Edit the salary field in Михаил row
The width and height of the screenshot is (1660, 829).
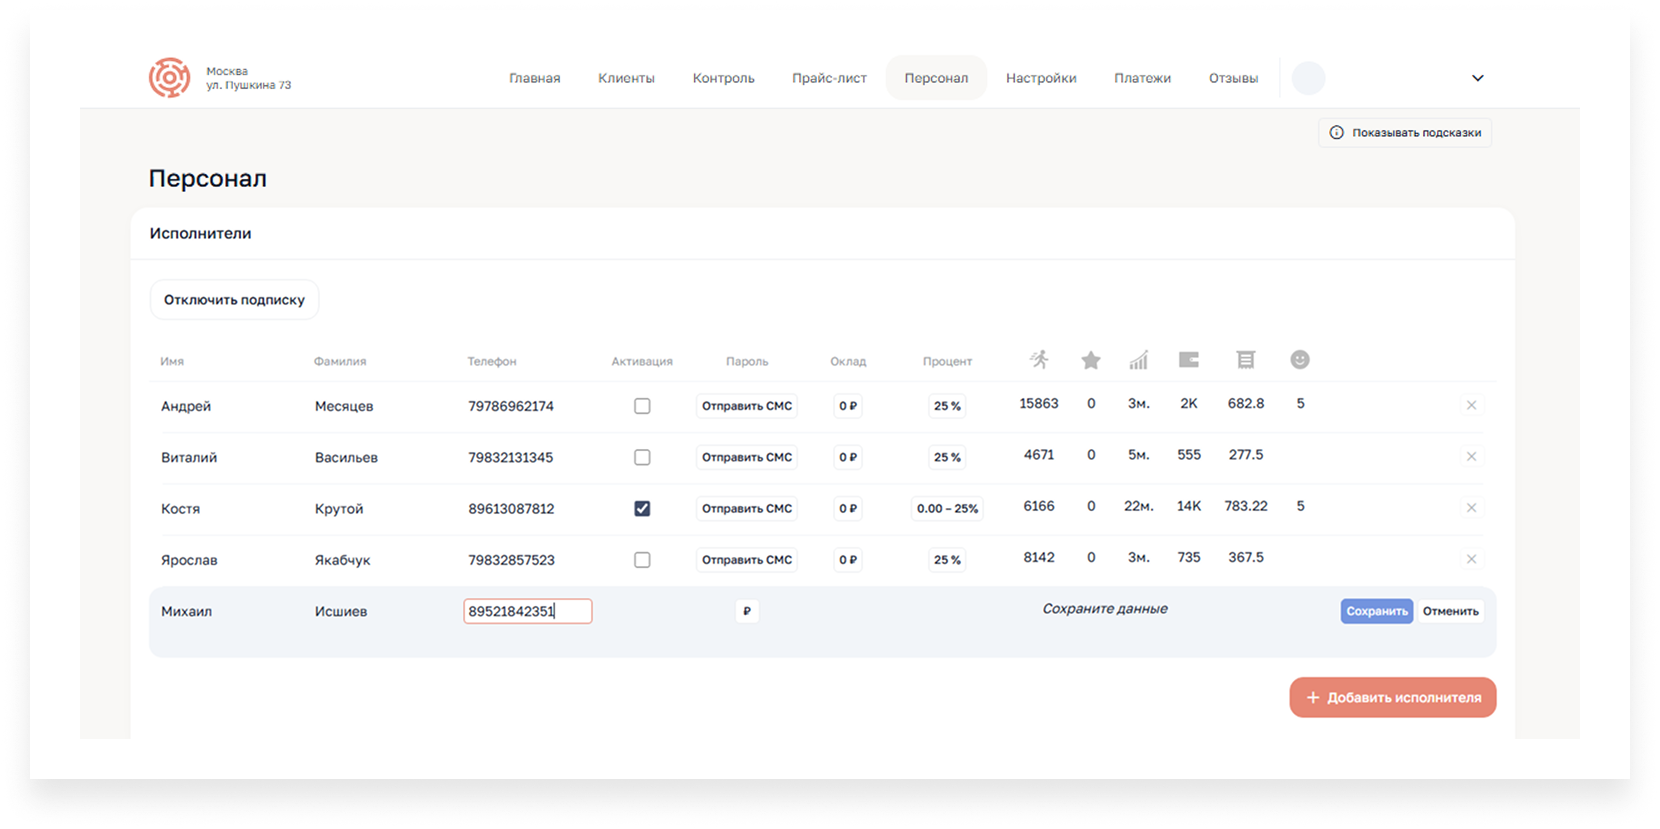pyautogui.click(x=747, y=611)
